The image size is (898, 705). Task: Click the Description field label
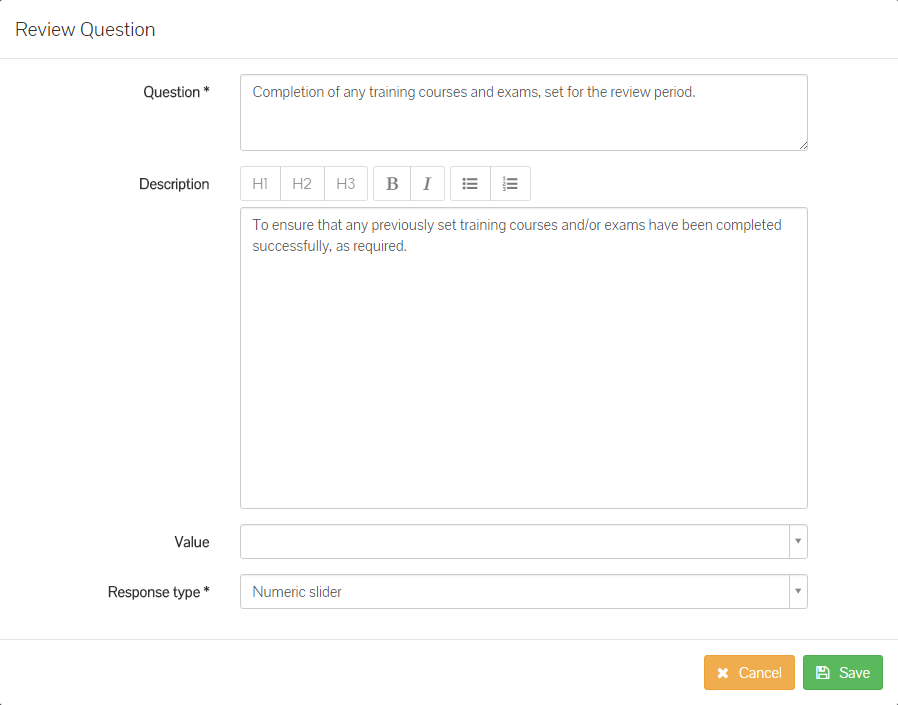pos(174,184)
